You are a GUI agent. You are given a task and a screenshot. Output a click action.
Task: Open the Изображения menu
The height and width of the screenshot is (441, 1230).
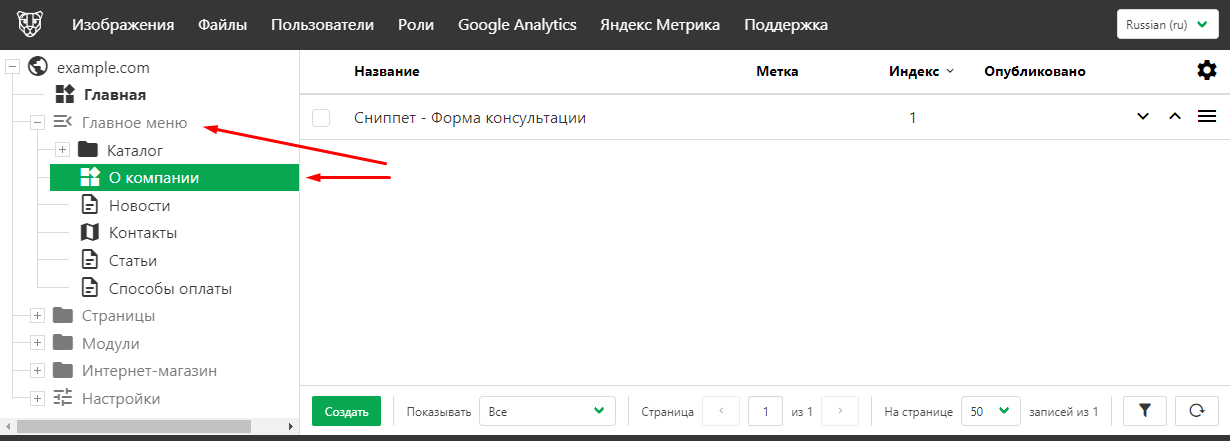pos(123,25)
